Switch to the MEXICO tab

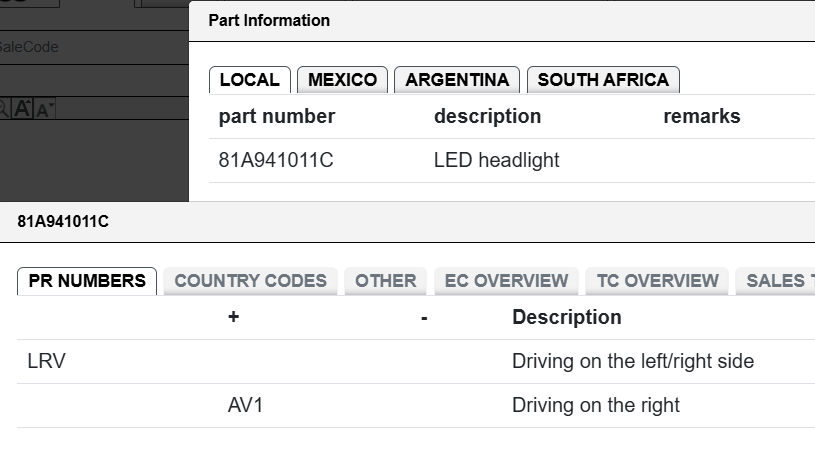click(342, 80)
